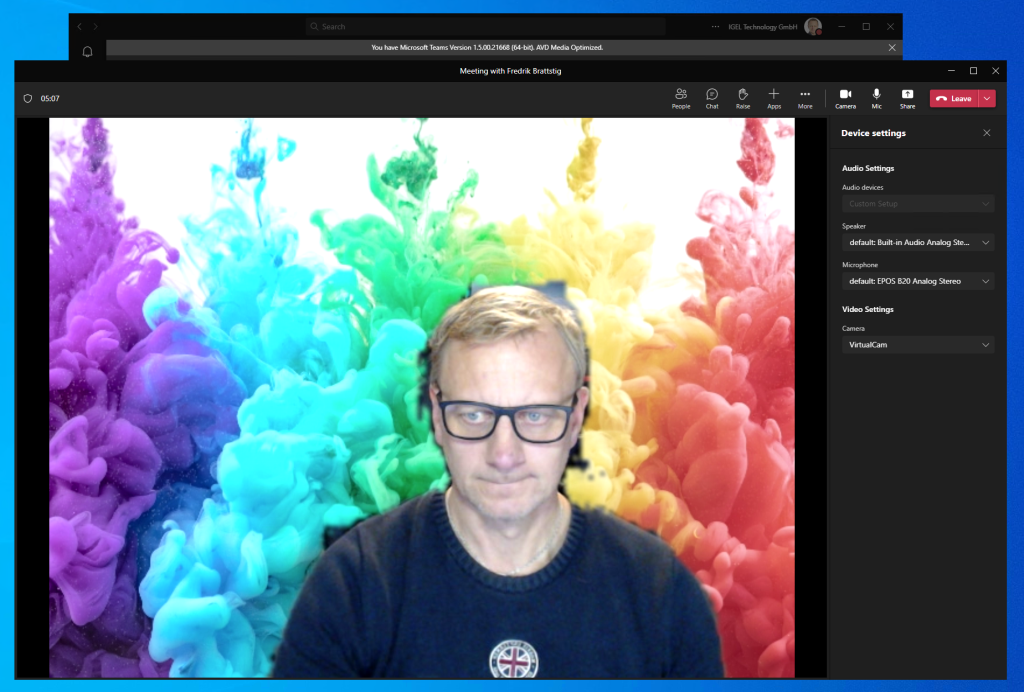Open the profile picture account menu
1024x692 pixels.
[813, 26]
